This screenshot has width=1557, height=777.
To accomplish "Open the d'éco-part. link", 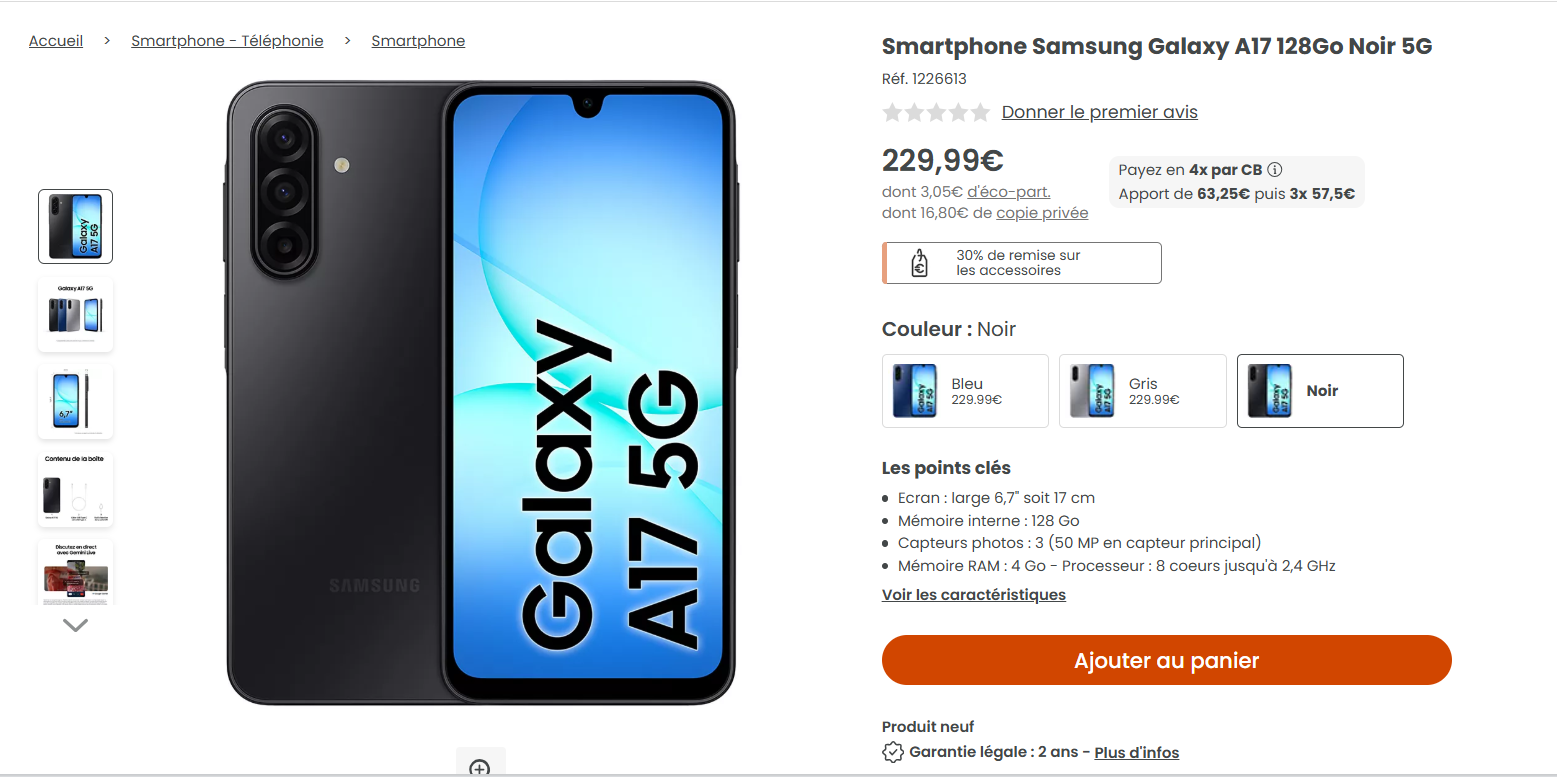I will [x=1008, y=192].
